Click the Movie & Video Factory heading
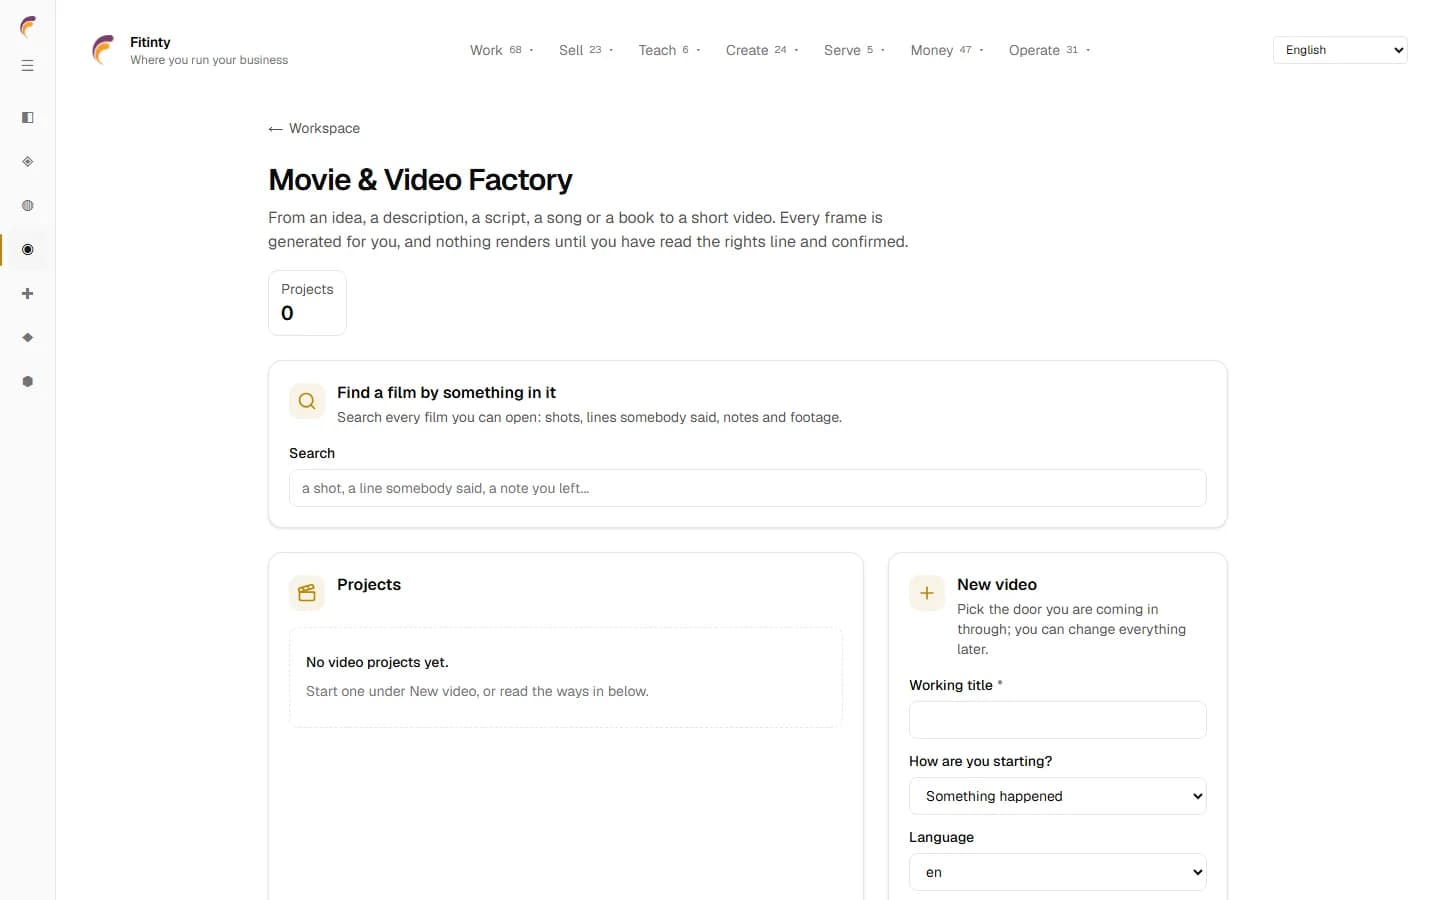This screenshot has width=1440, height=900. (420, 180)
